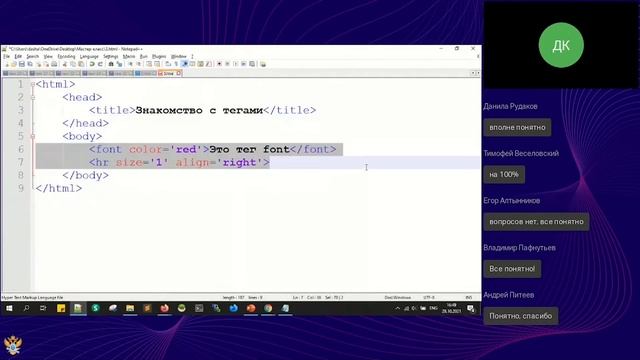Click the title text 'Знакомство с тегами'

tap(199, 110)
